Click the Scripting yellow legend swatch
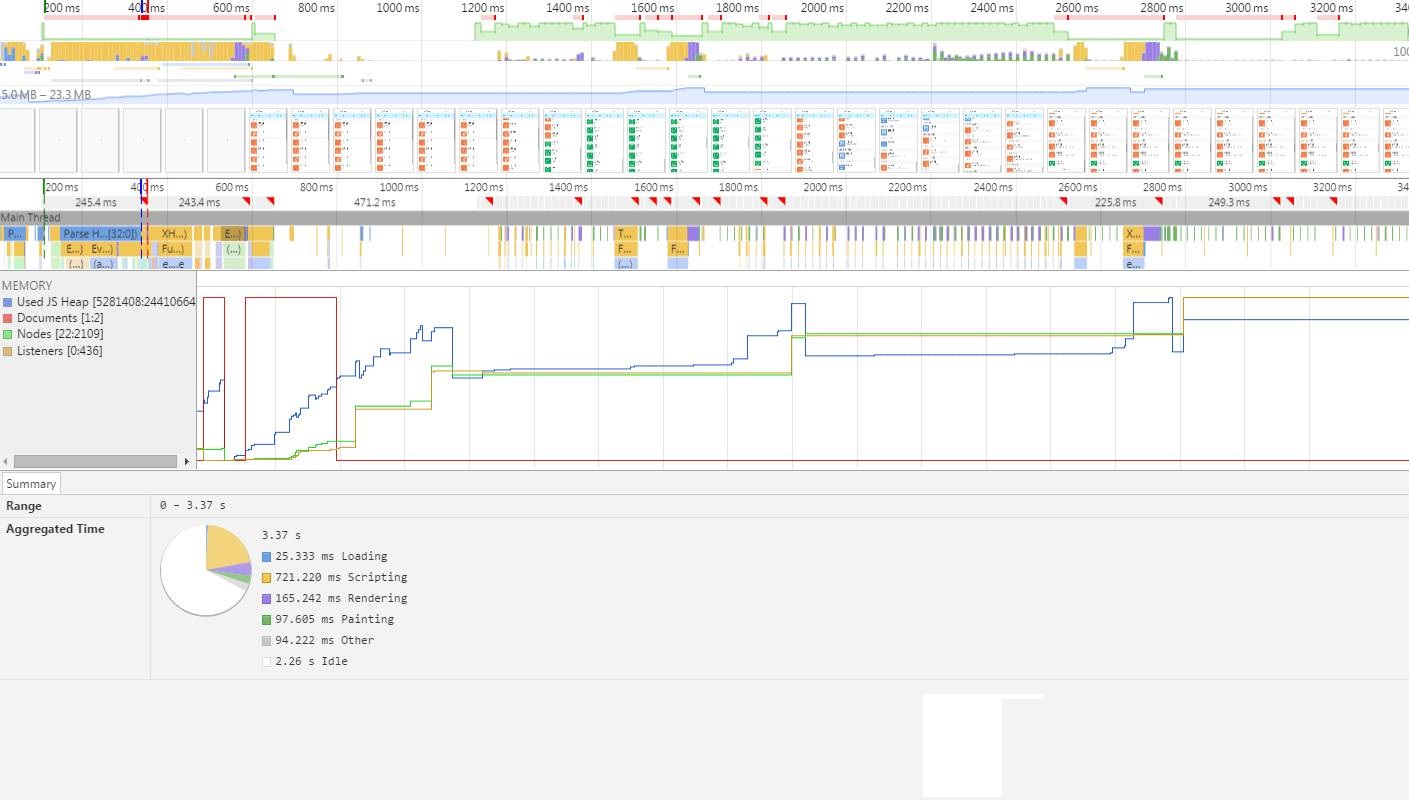The height and width of the screenshot is (800, 1409). point(267,578)
